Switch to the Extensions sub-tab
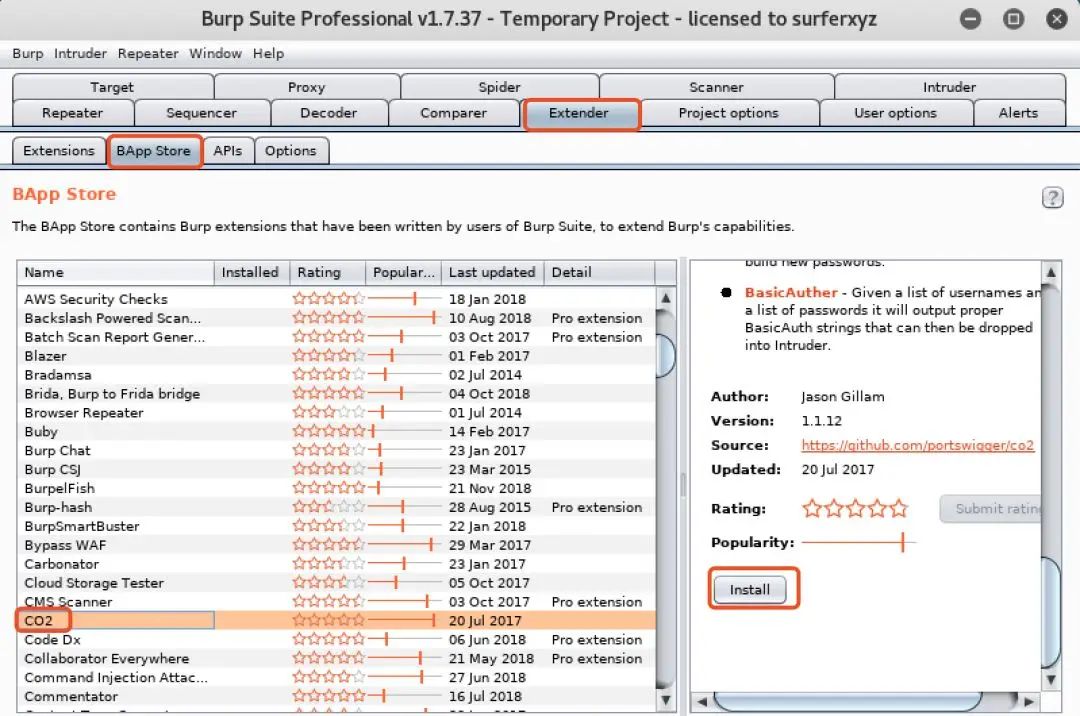This screenshot has width=1080, height=716. [59, 151]
